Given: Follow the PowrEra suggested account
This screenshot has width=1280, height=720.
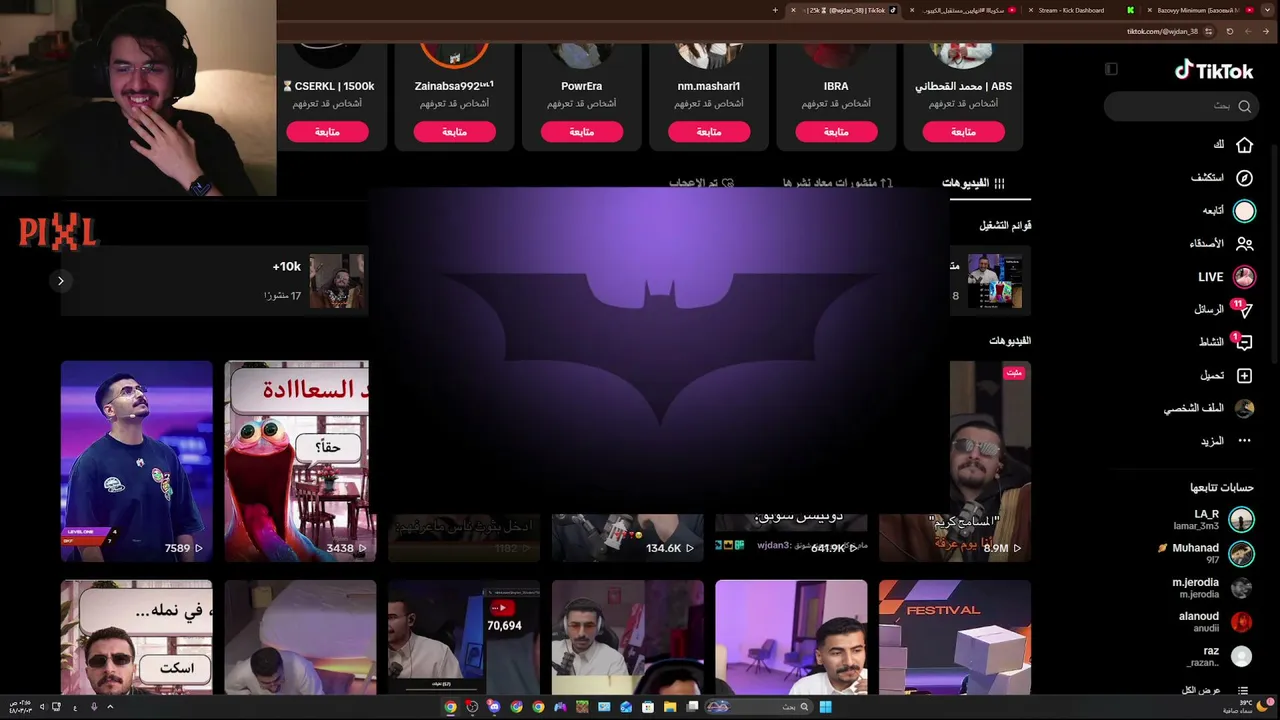Looking at the screenshot, I should [581, 132].
